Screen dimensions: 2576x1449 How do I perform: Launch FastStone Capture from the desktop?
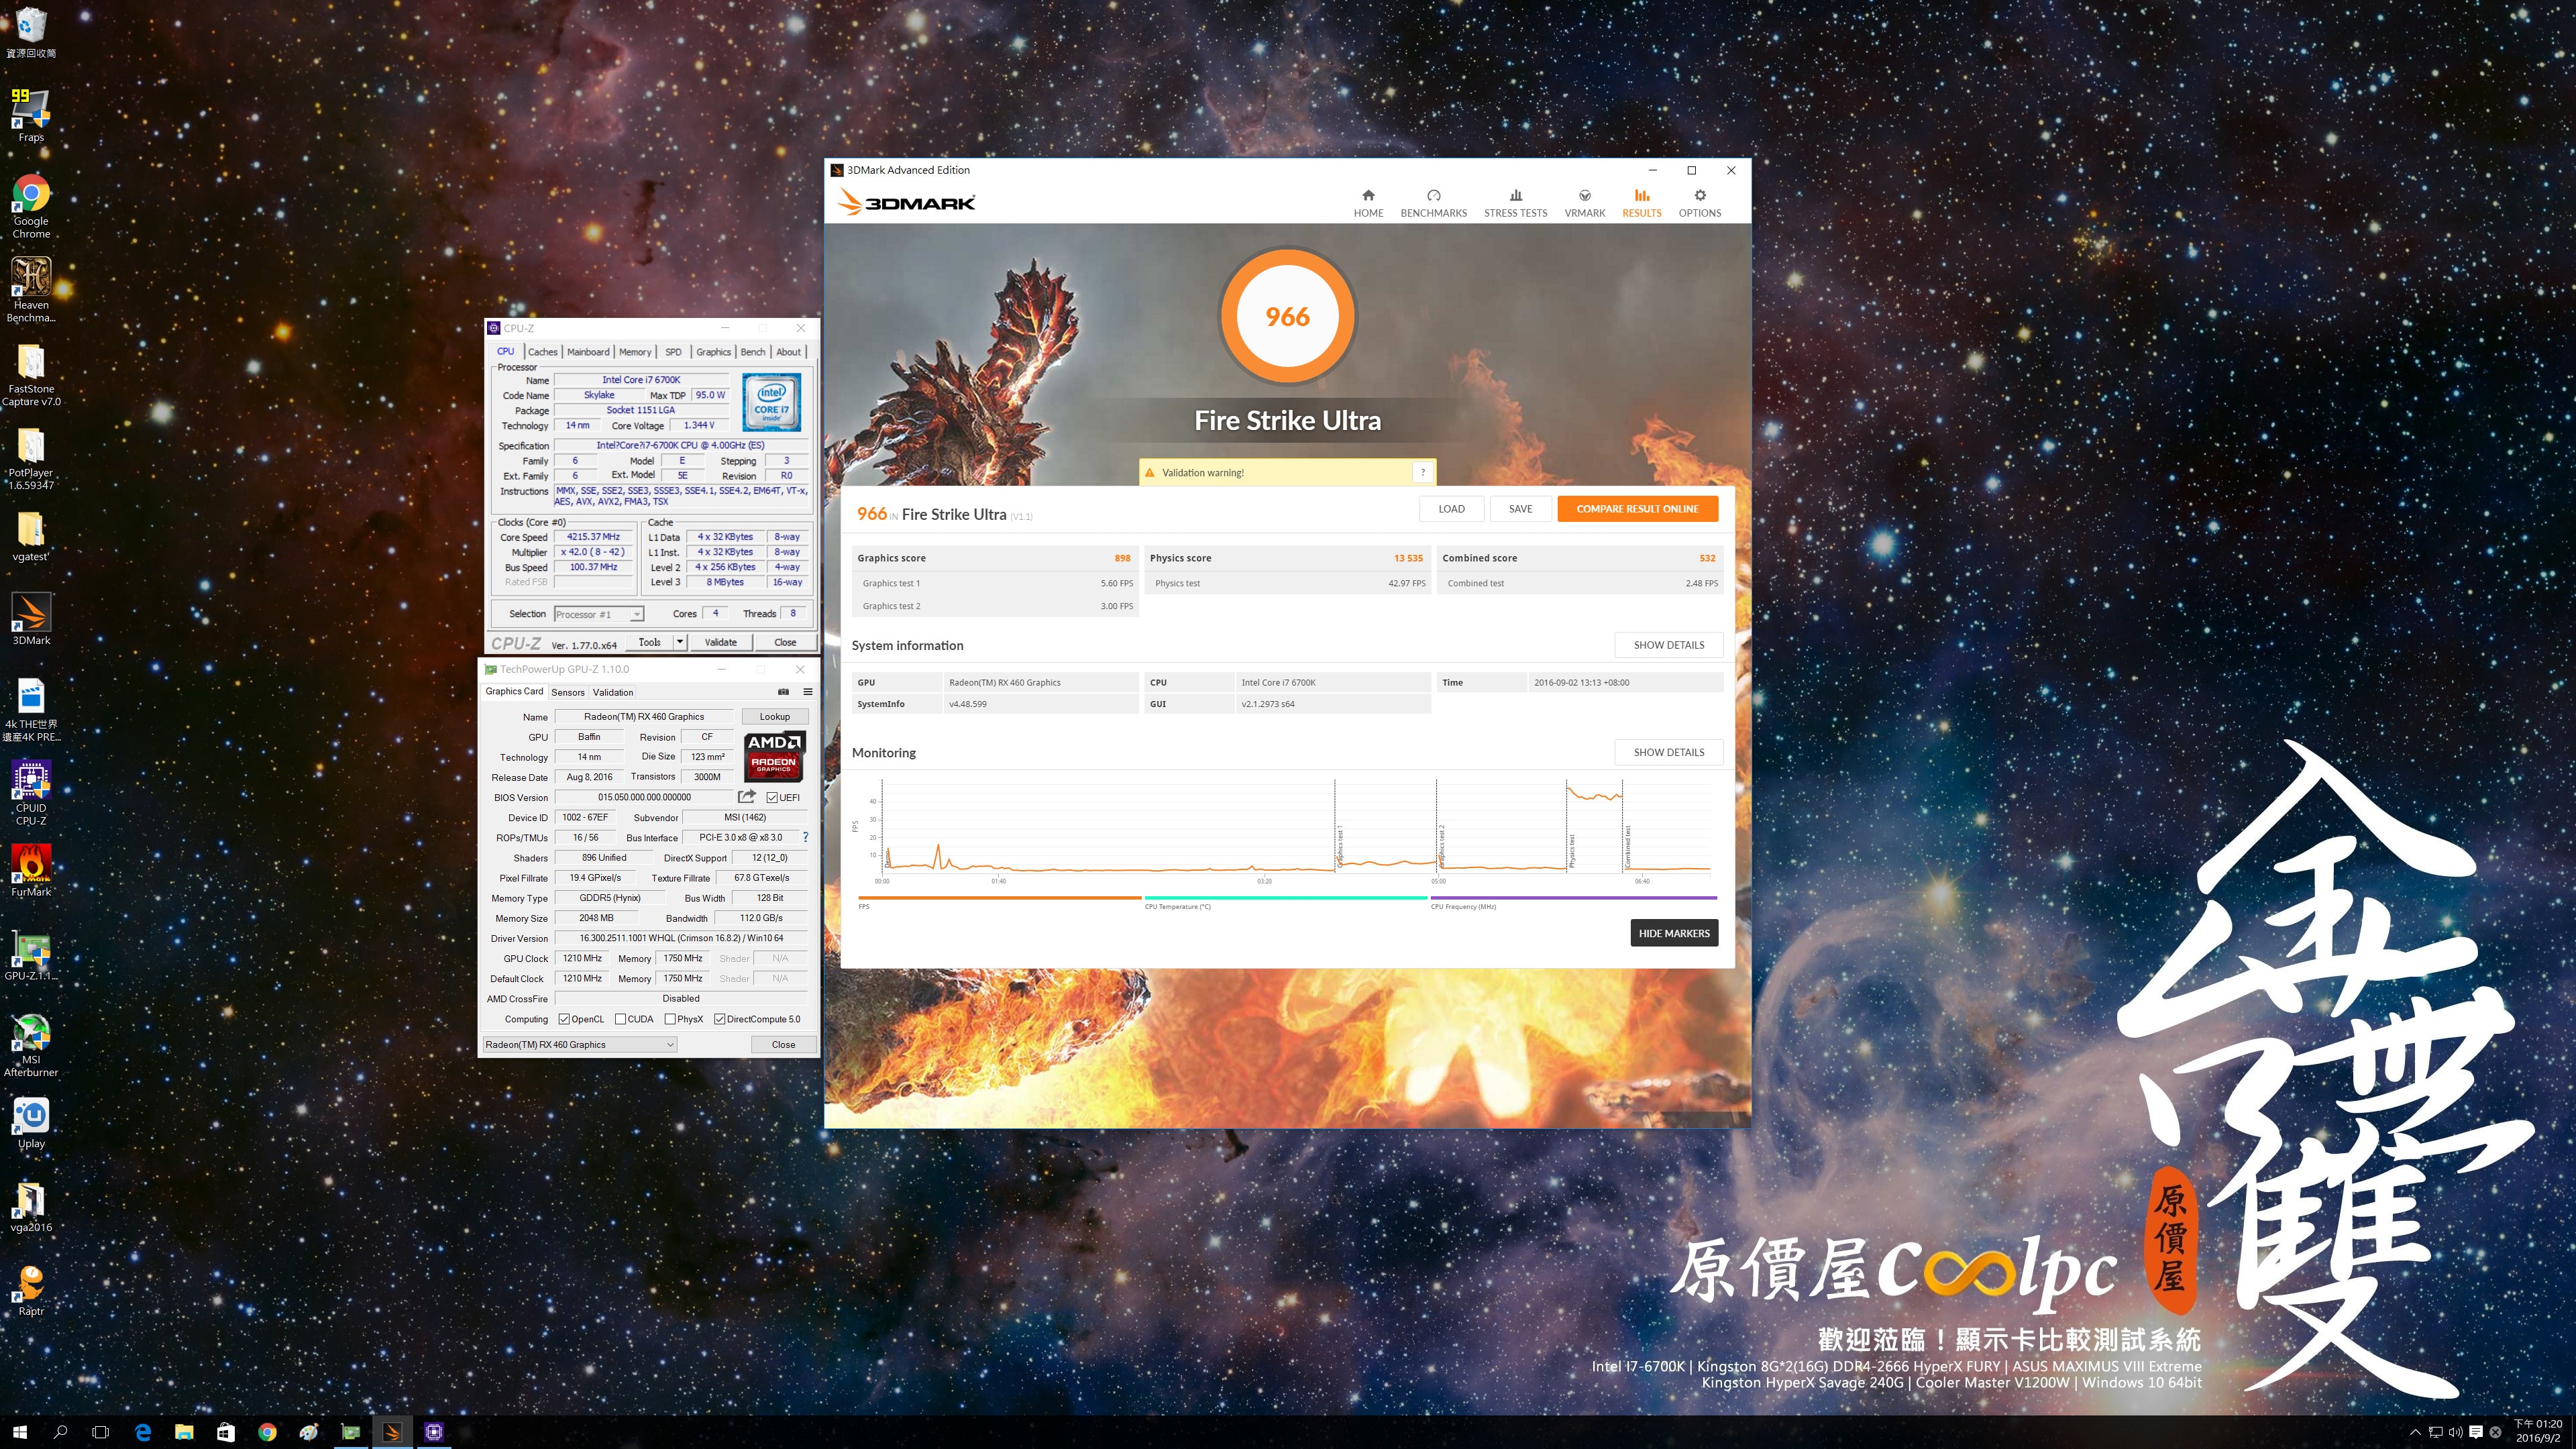[x=31, y=374]
